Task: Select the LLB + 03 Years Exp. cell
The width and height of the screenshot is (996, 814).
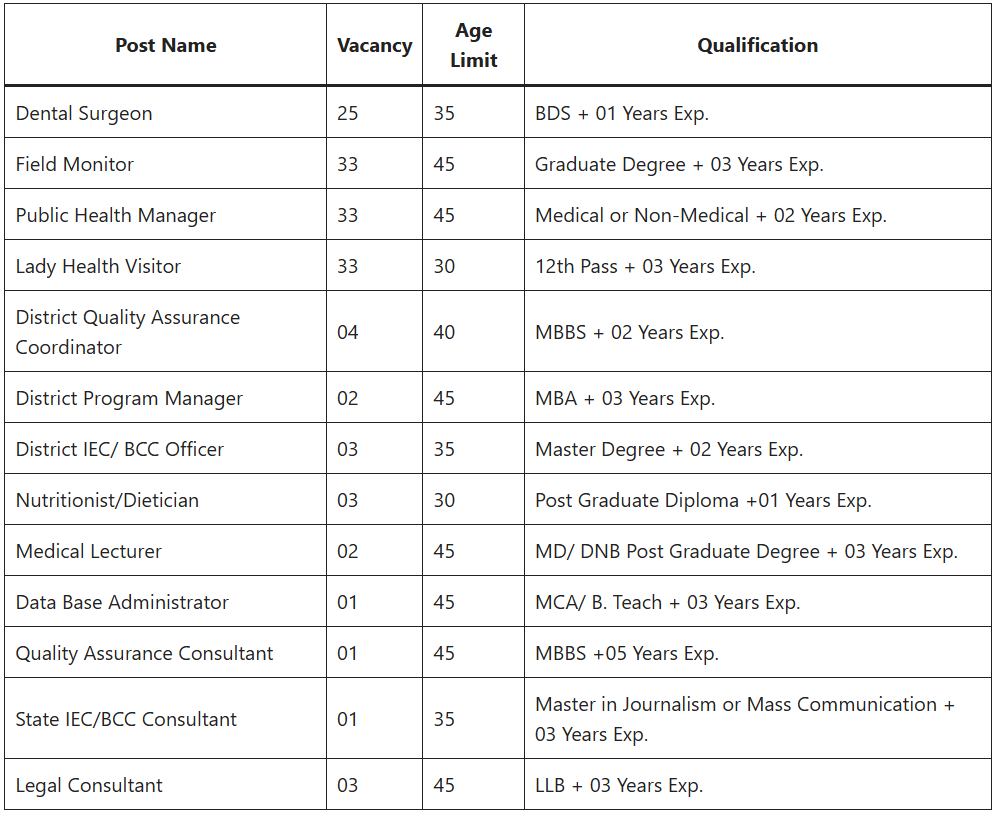Action: (x=619, y=785)
